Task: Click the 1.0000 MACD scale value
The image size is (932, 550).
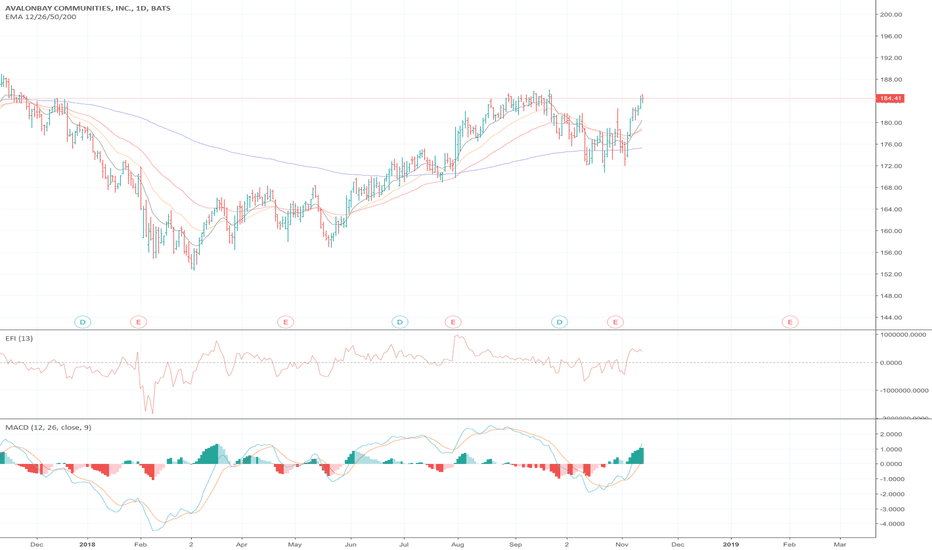Action: 893,450
